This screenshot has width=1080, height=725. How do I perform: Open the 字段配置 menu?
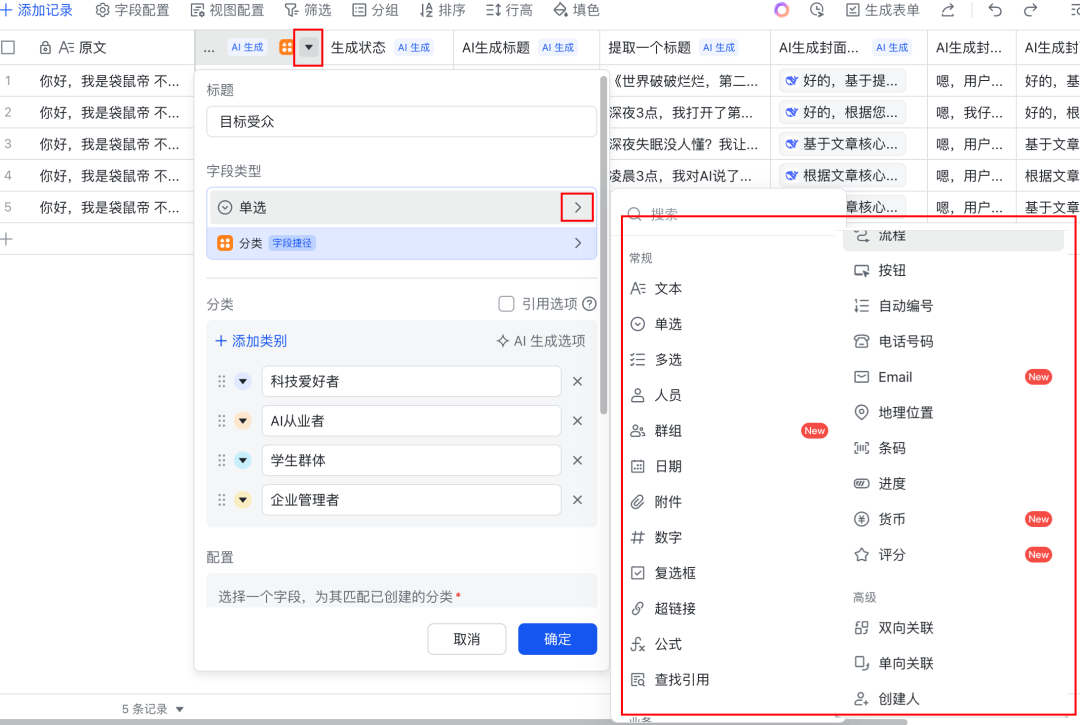143,11
